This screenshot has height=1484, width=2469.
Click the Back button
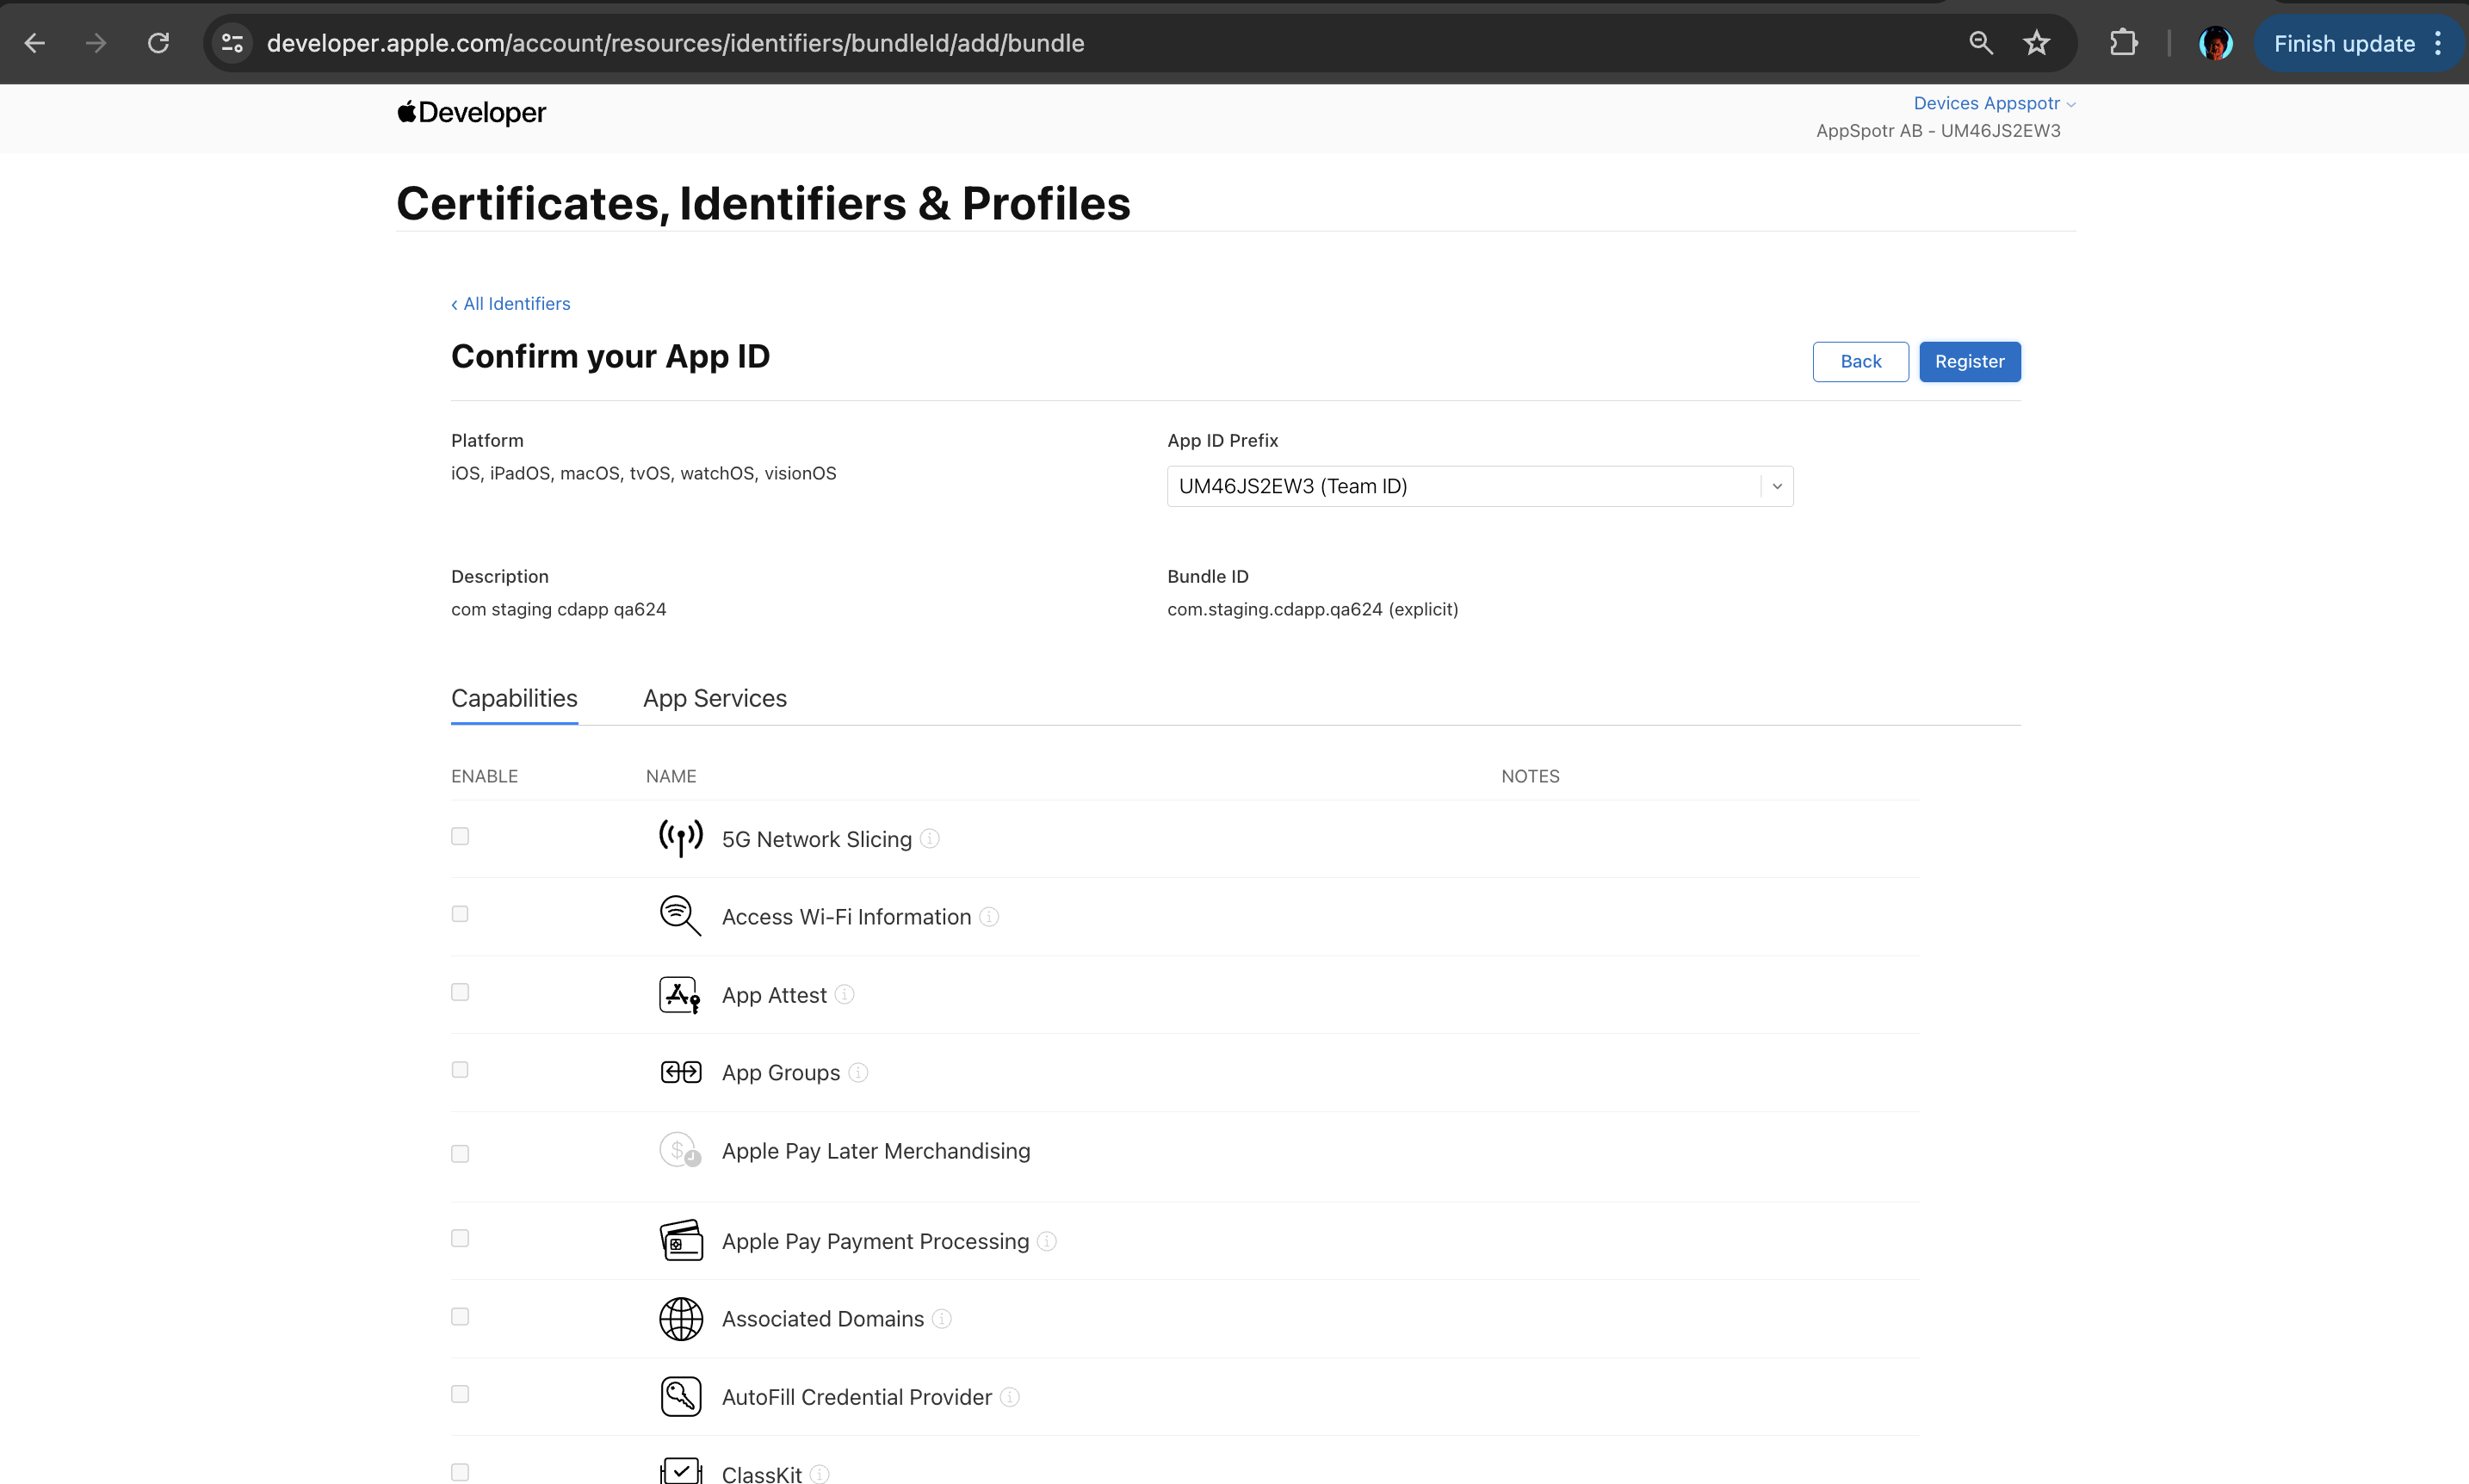click(x=1860, y=361)
